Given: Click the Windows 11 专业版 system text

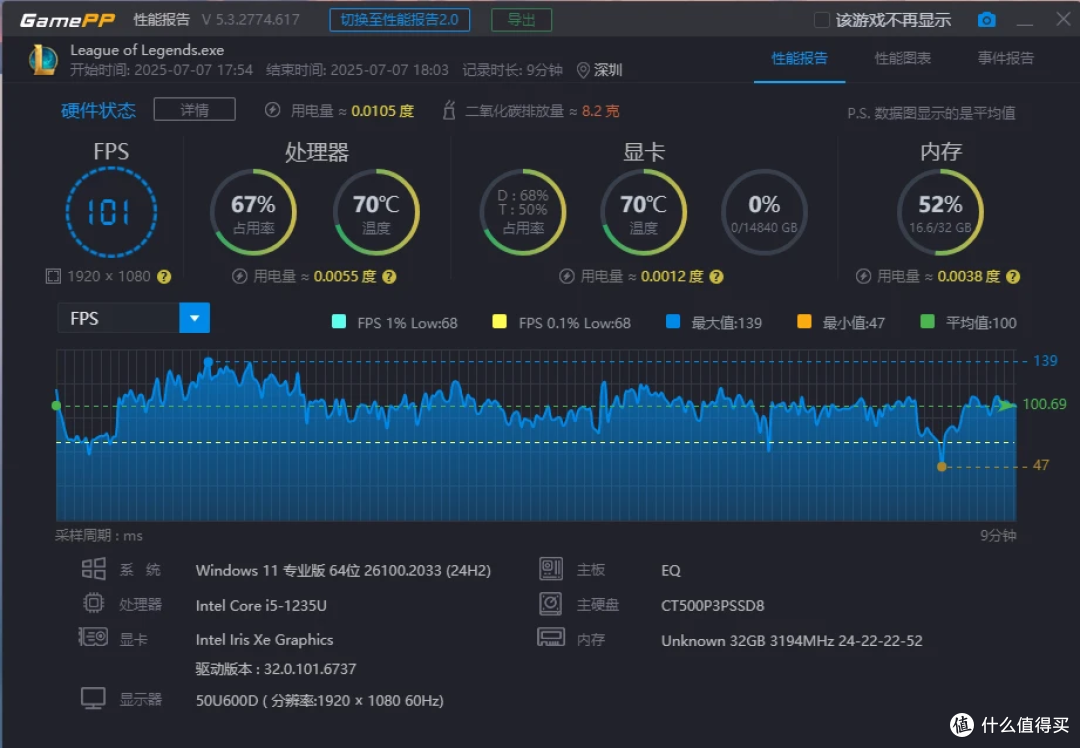Looking at the screenshot, I should (343, 570).
